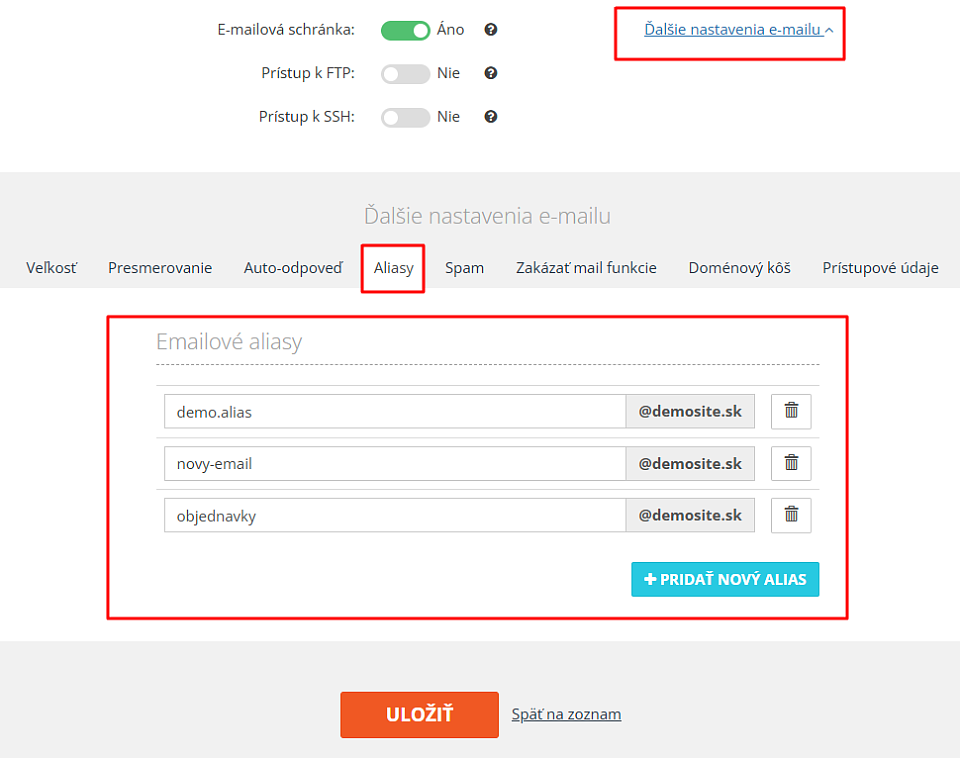Viewport: 960px width, 758px height.
Task: Open help icon for Prístup k SSH
Action: click(x=490, y=116)
